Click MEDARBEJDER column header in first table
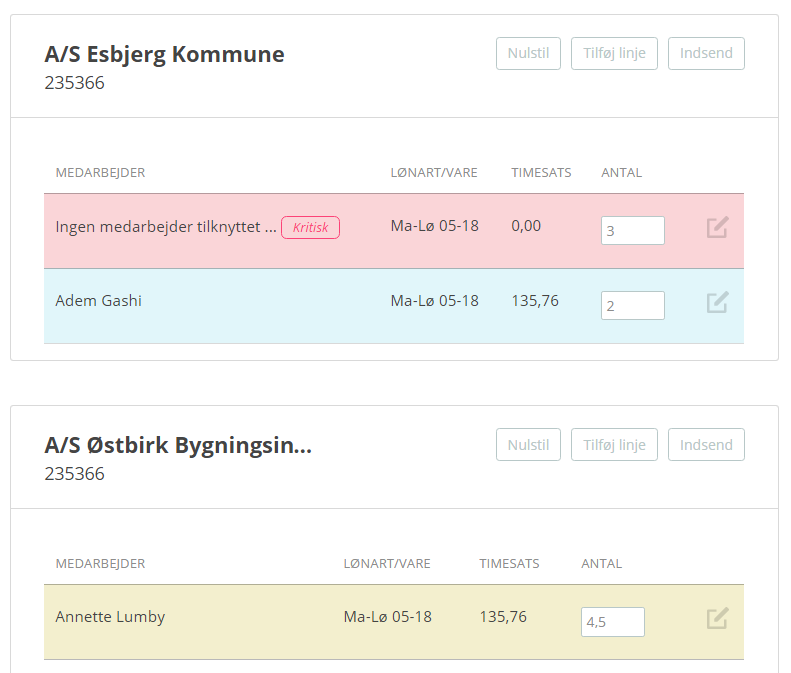The height and width of the screenshot is (673, 791). (x=100, y=173)
